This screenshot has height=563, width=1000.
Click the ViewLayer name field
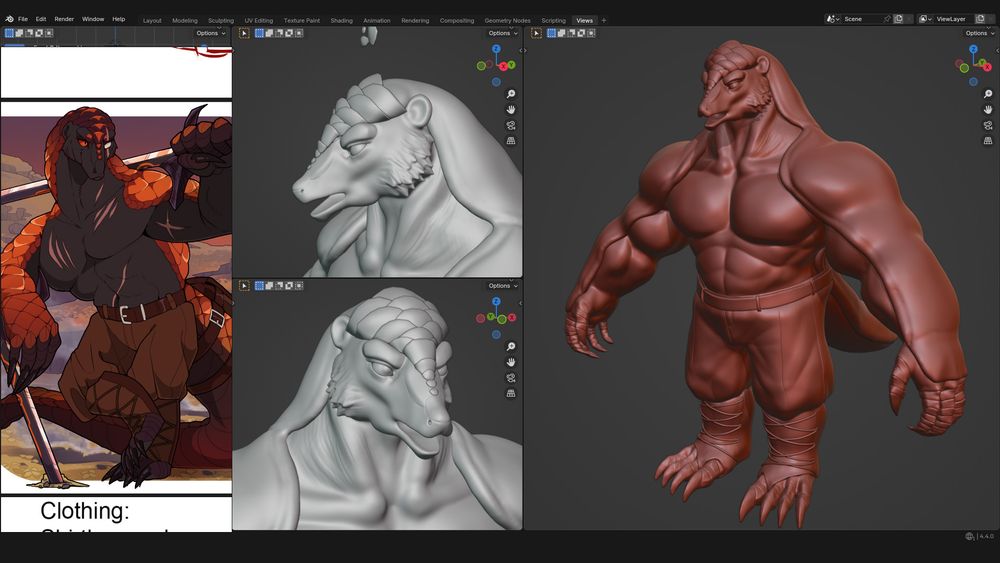coord(953,19)
